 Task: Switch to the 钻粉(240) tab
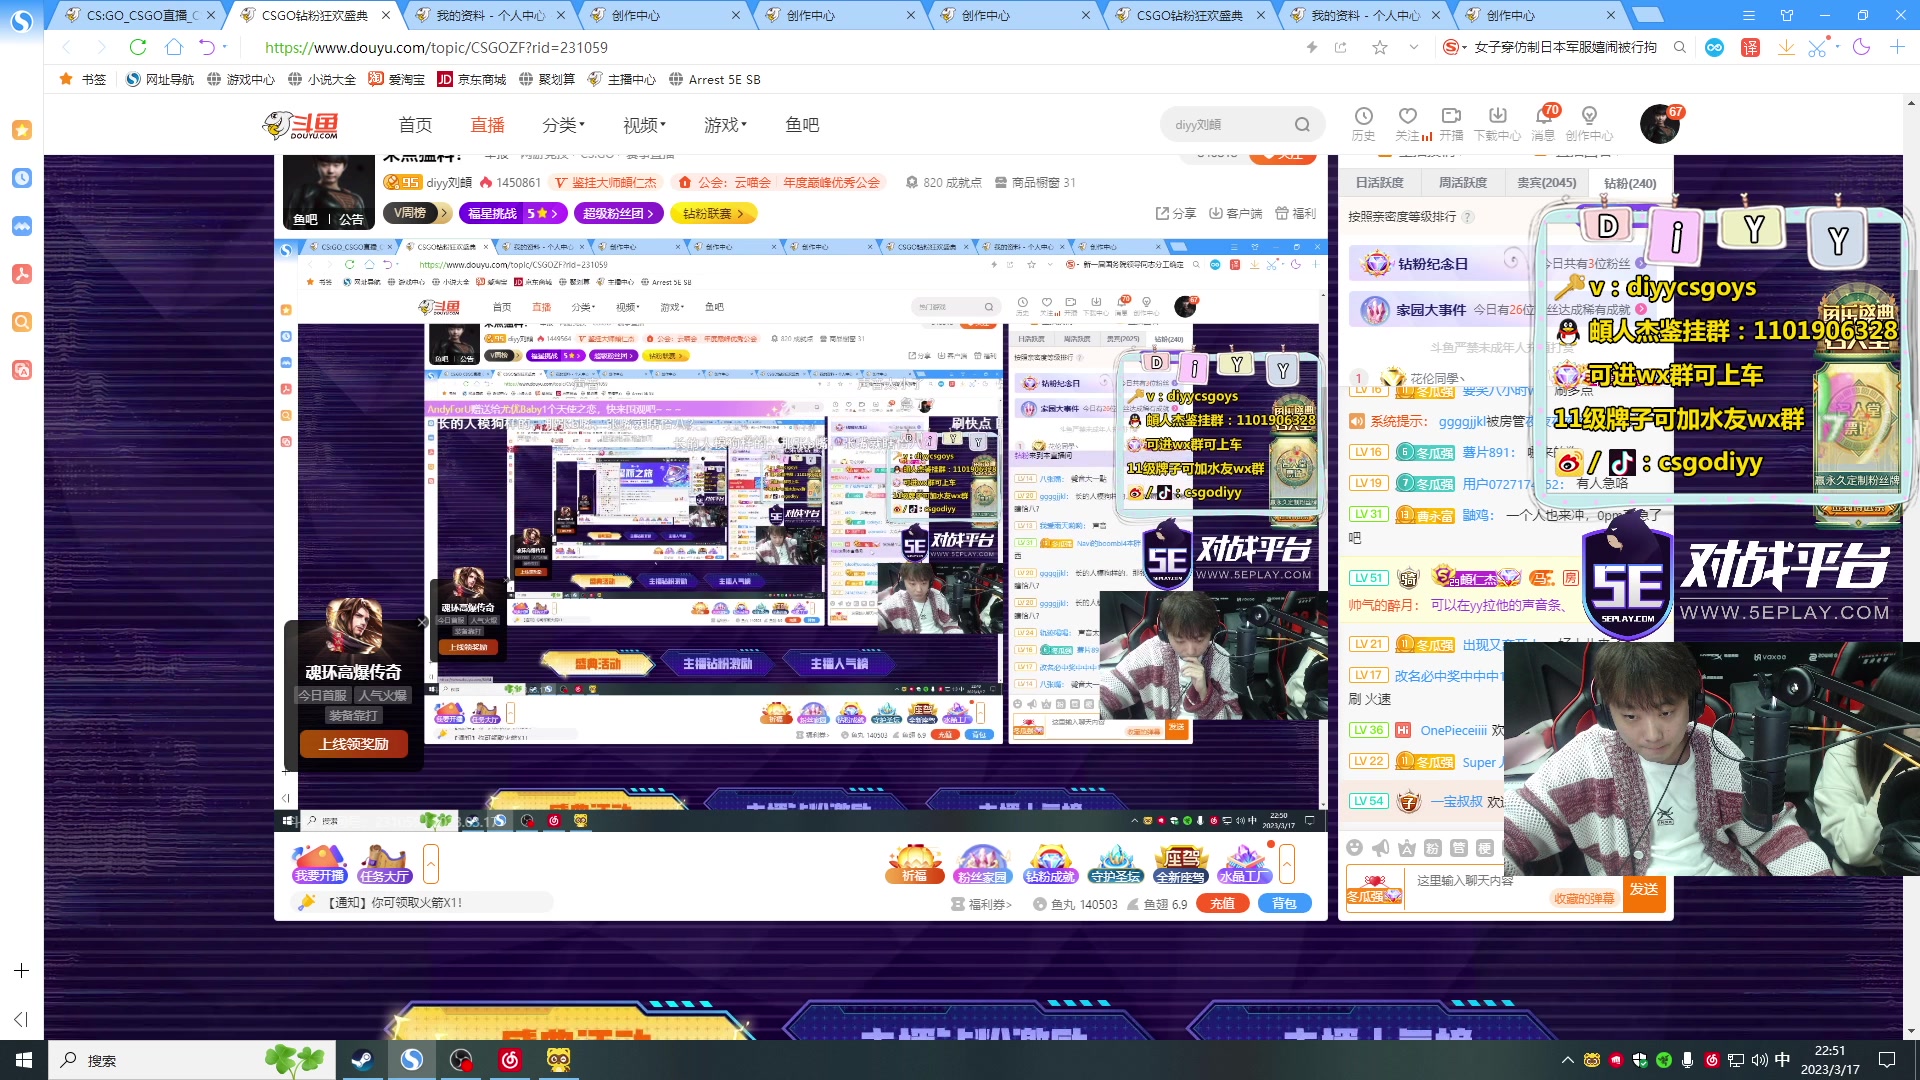(1630, 183)
